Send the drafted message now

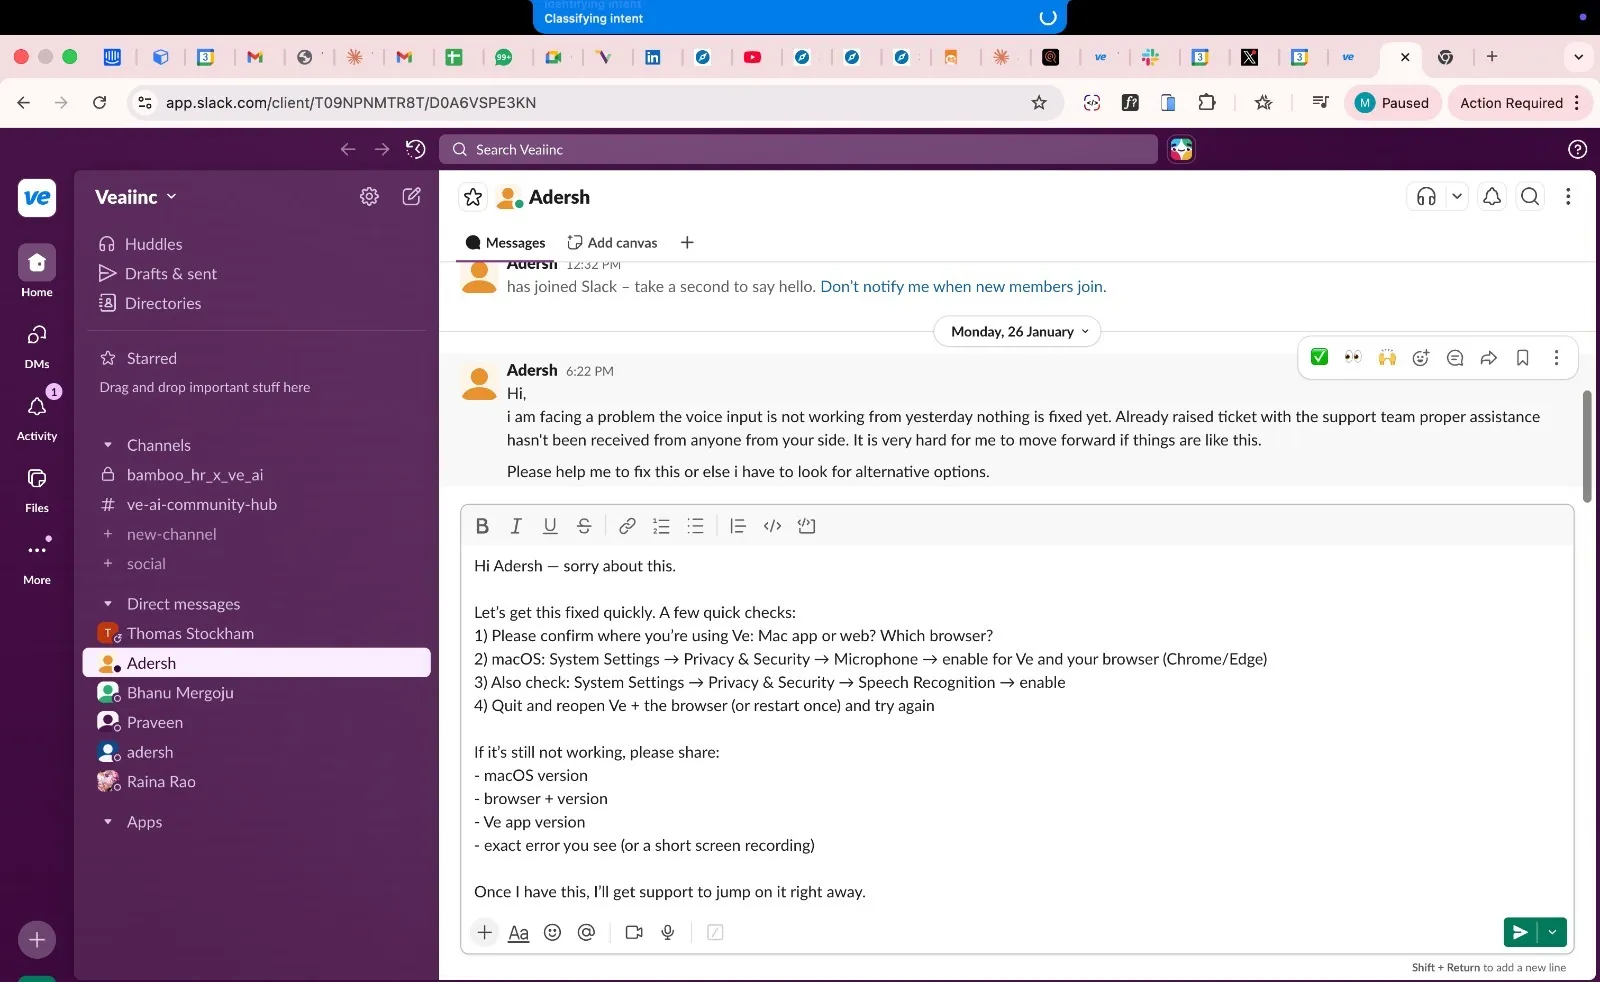1519,932
